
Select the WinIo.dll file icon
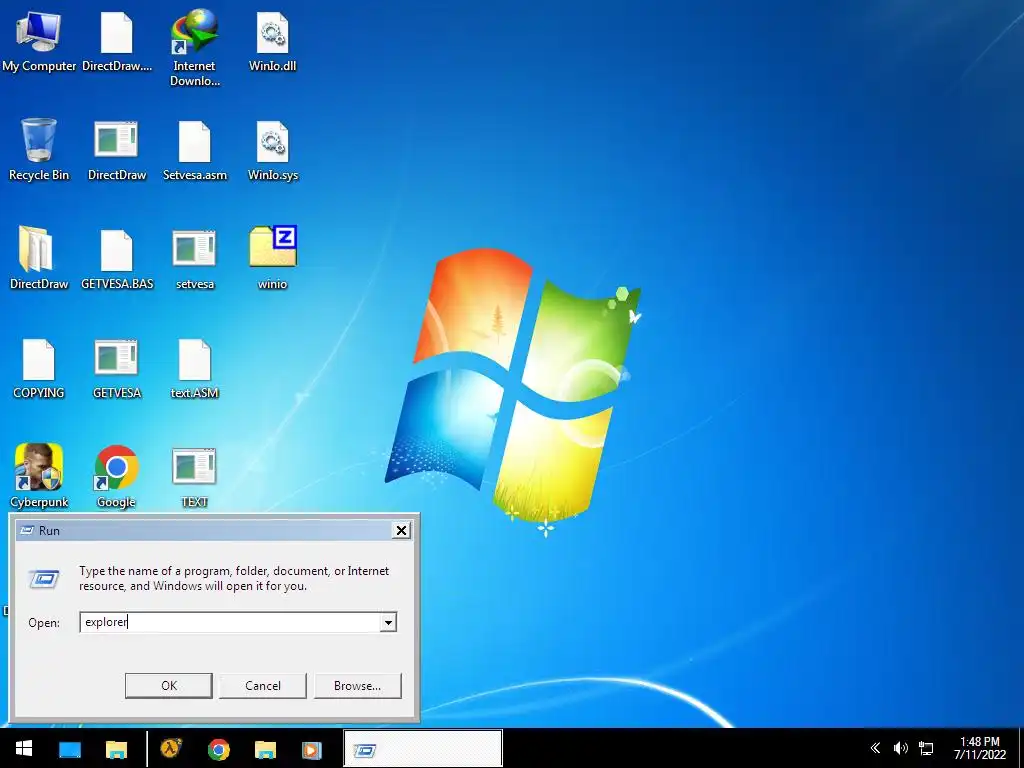pos(272,40)
